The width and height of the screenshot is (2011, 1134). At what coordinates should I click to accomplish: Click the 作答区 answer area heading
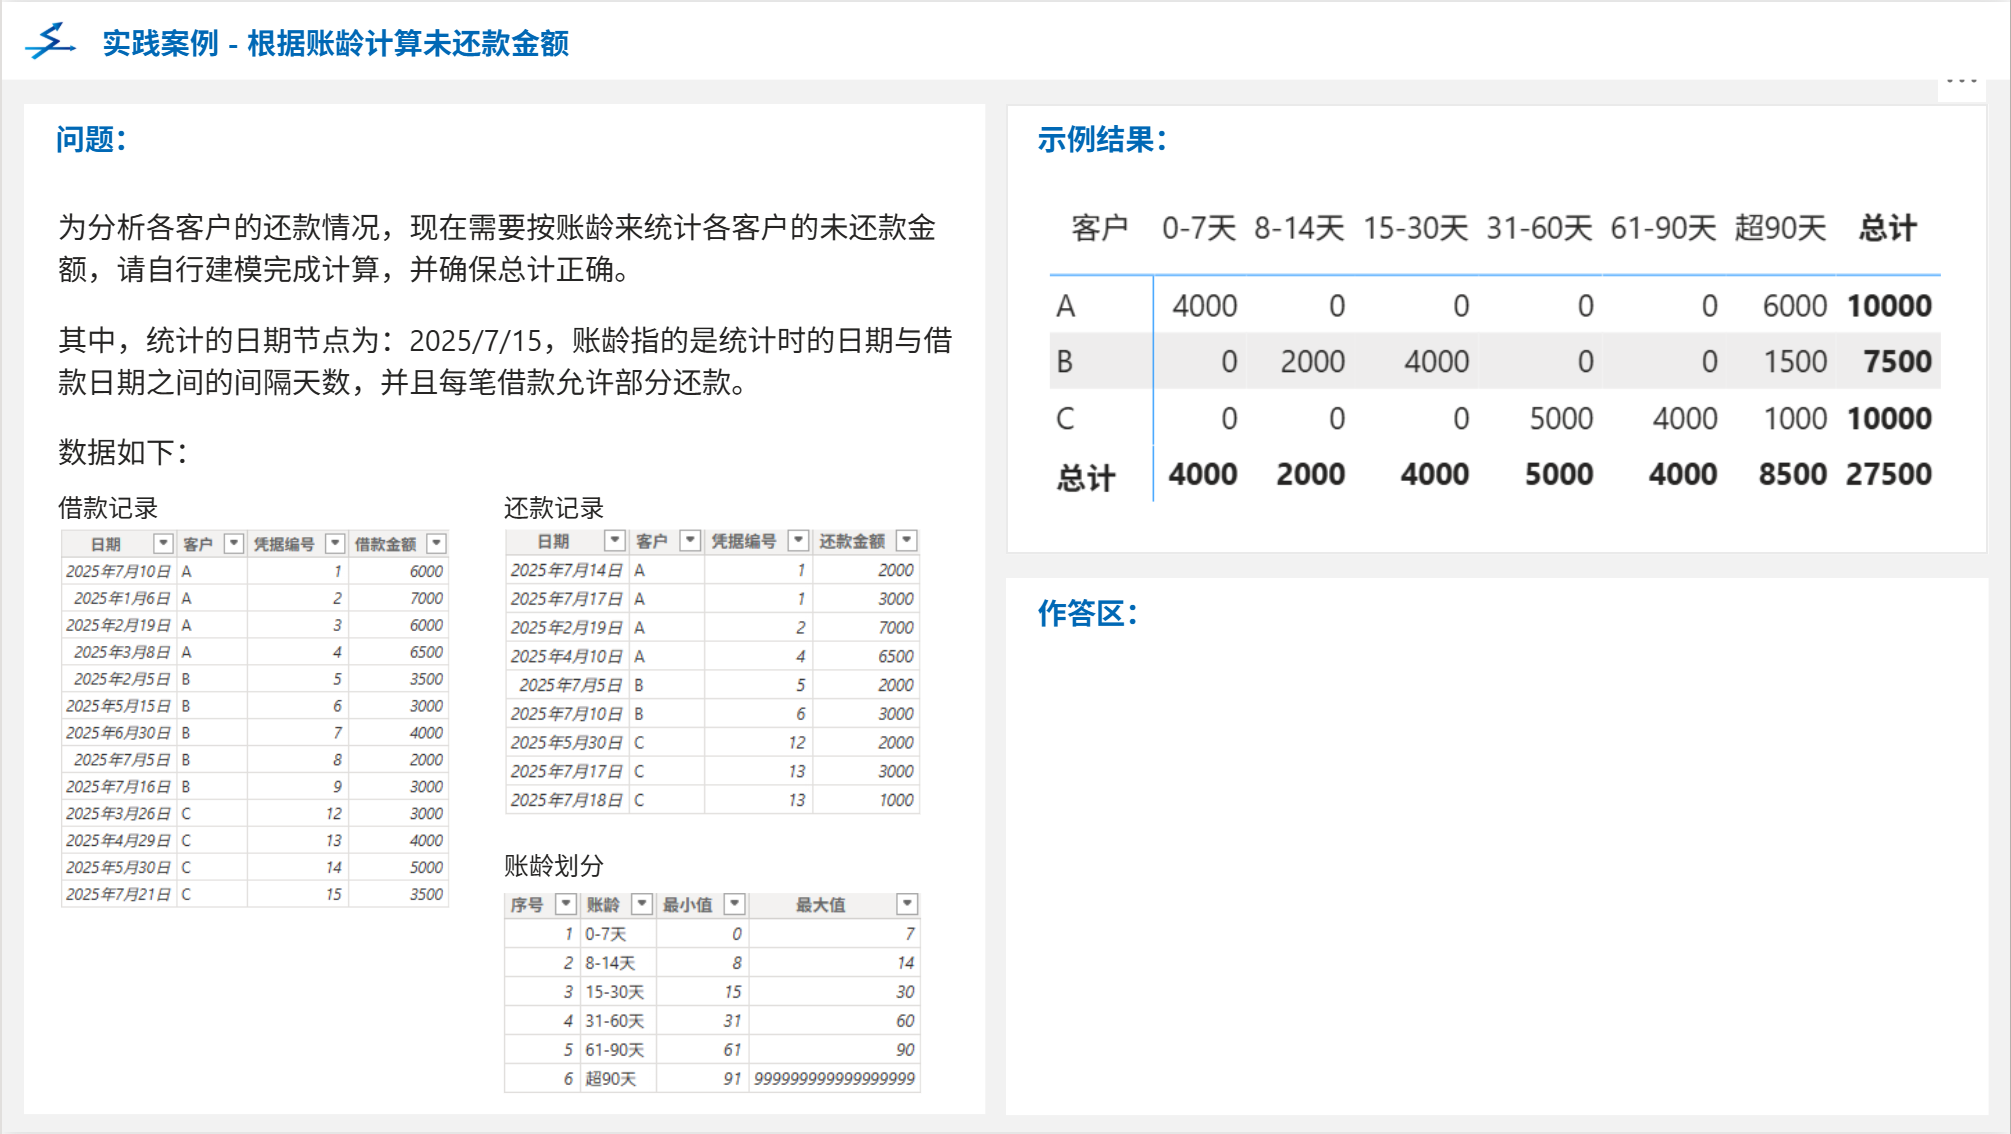tap(1087, 613)
